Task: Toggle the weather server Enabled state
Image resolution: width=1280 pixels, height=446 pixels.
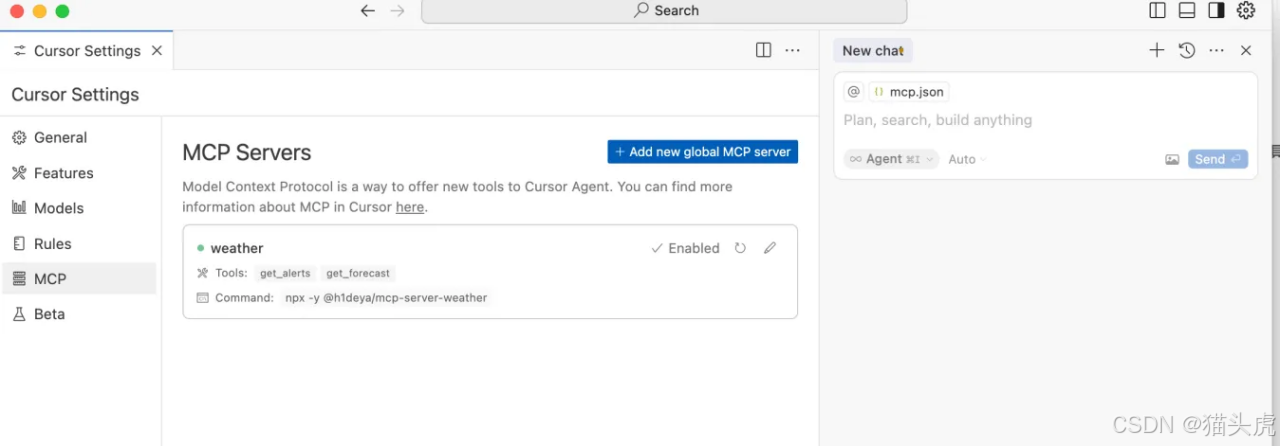Action: click(x=685, y=248)
